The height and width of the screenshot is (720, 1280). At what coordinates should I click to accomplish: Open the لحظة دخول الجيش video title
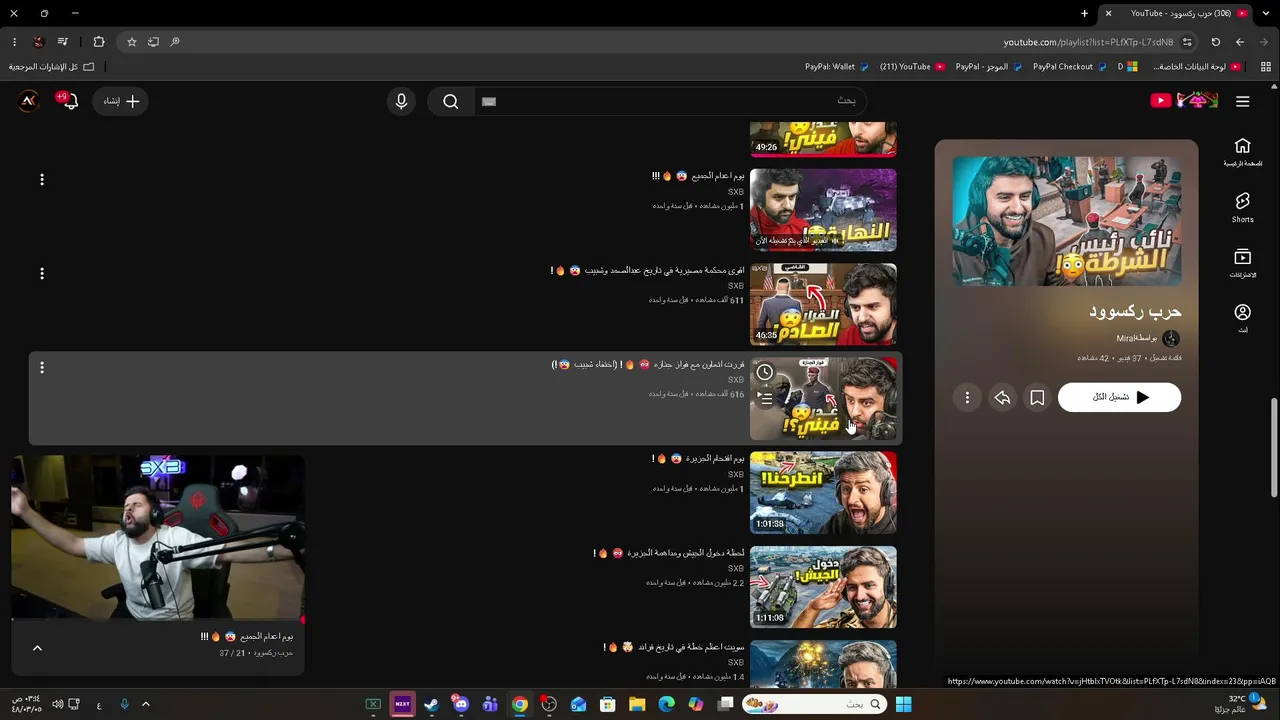click(x=669, y=552)
